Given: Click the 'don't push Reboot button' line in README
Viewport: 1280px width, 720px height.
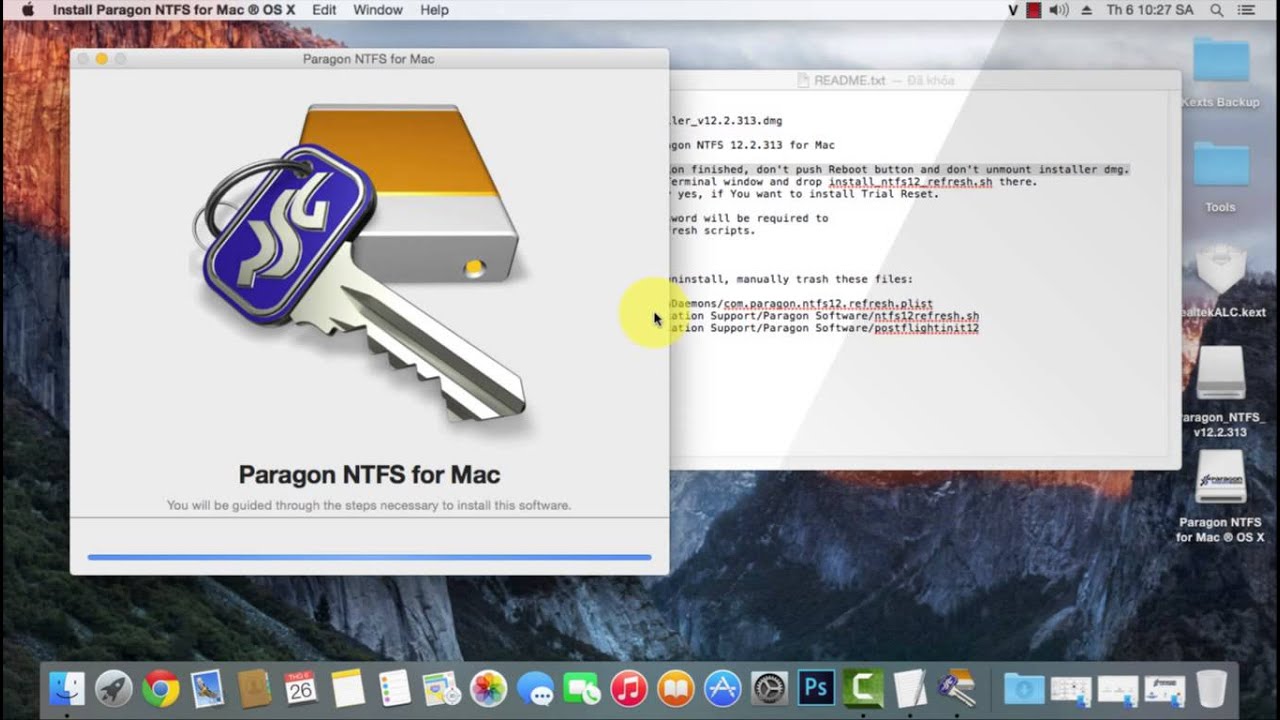Looking at the screenshot, I should pos(899,170).
